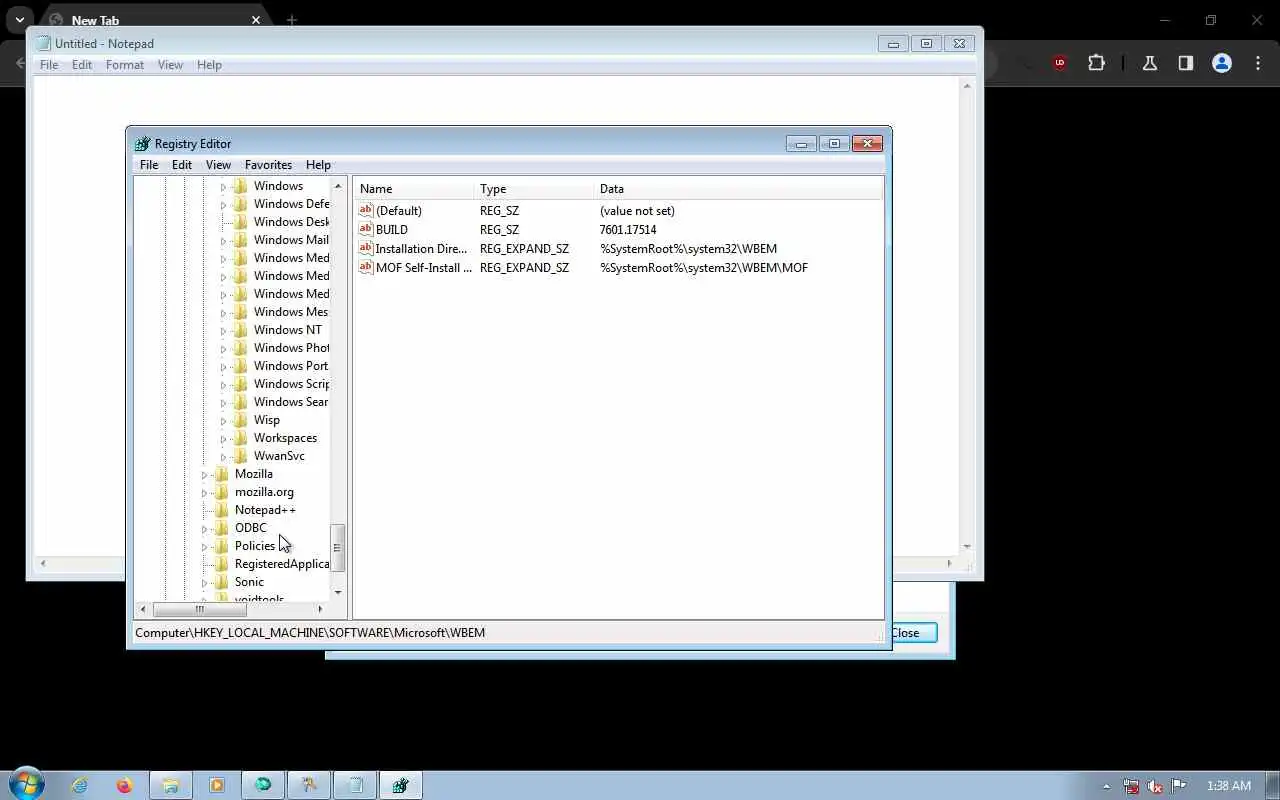Image resolution: width=1280 pixels, height=800 pixels.
Task: Open Windows Media Player taskbar icon
Action: (x=217, y=785)
